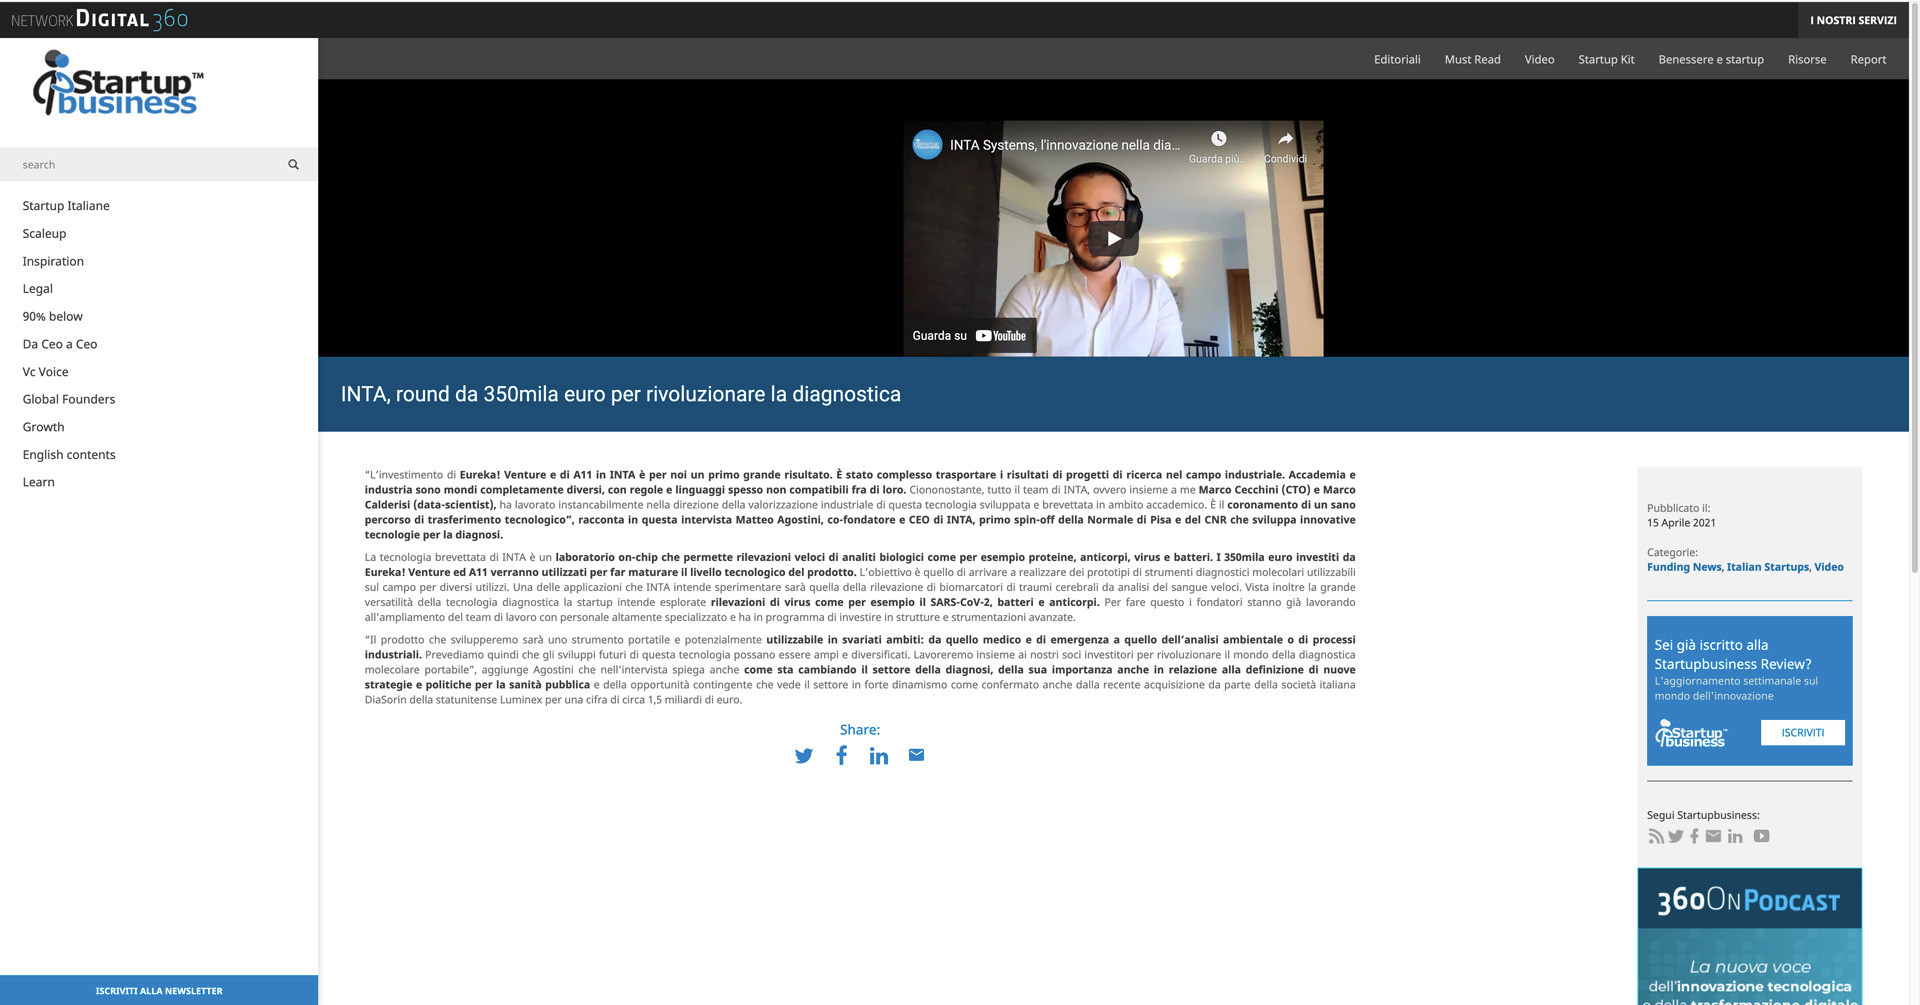Go to Vc Voice section
Image resolution: width=1920 pixels, height=1005 pixels.
pyautogui.click(x=45, y=372)
